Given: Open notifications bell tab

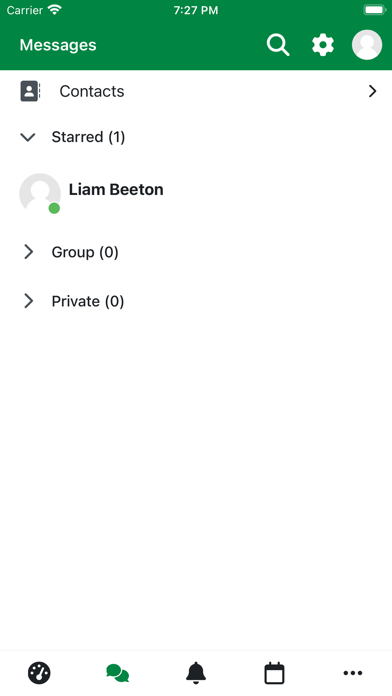Looking at the screenshot, I should click(x=196, y=673).
